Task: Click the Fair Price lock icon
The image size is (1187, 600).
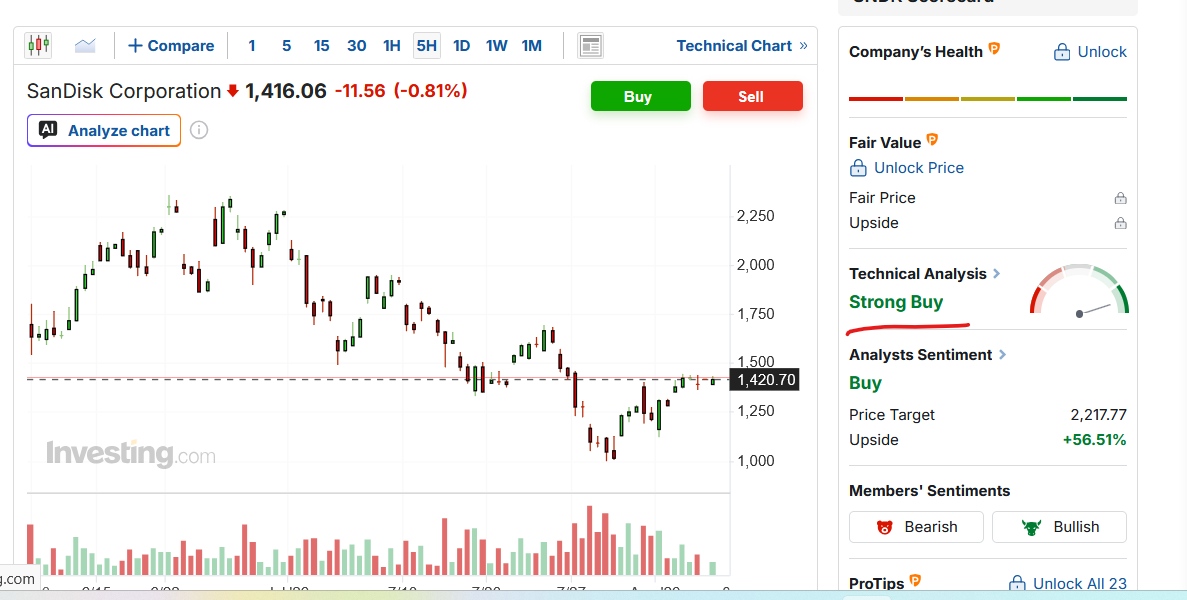Action: [x=1120, y=198]
